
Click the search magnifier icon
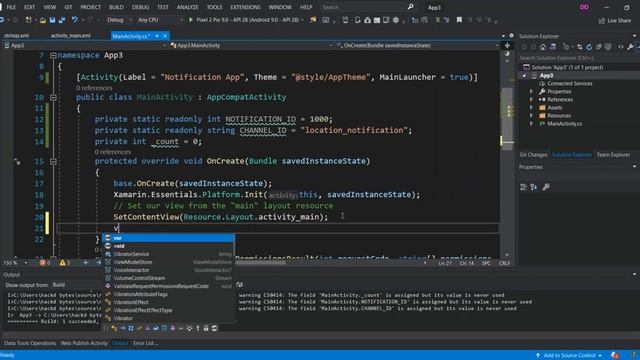coord(411,7)
